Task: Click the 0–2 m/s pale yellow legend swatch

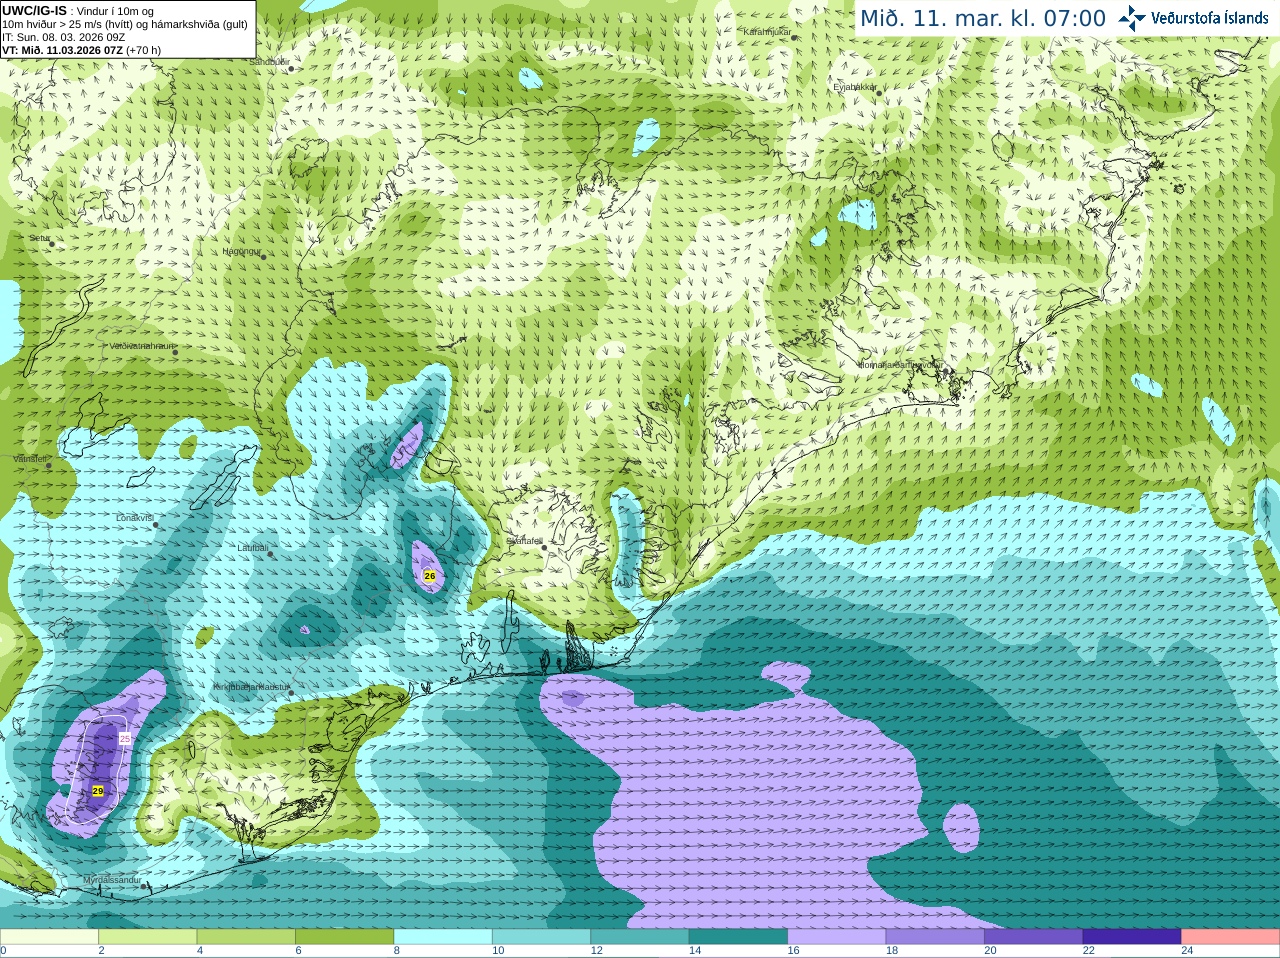Action: (49, 937)
